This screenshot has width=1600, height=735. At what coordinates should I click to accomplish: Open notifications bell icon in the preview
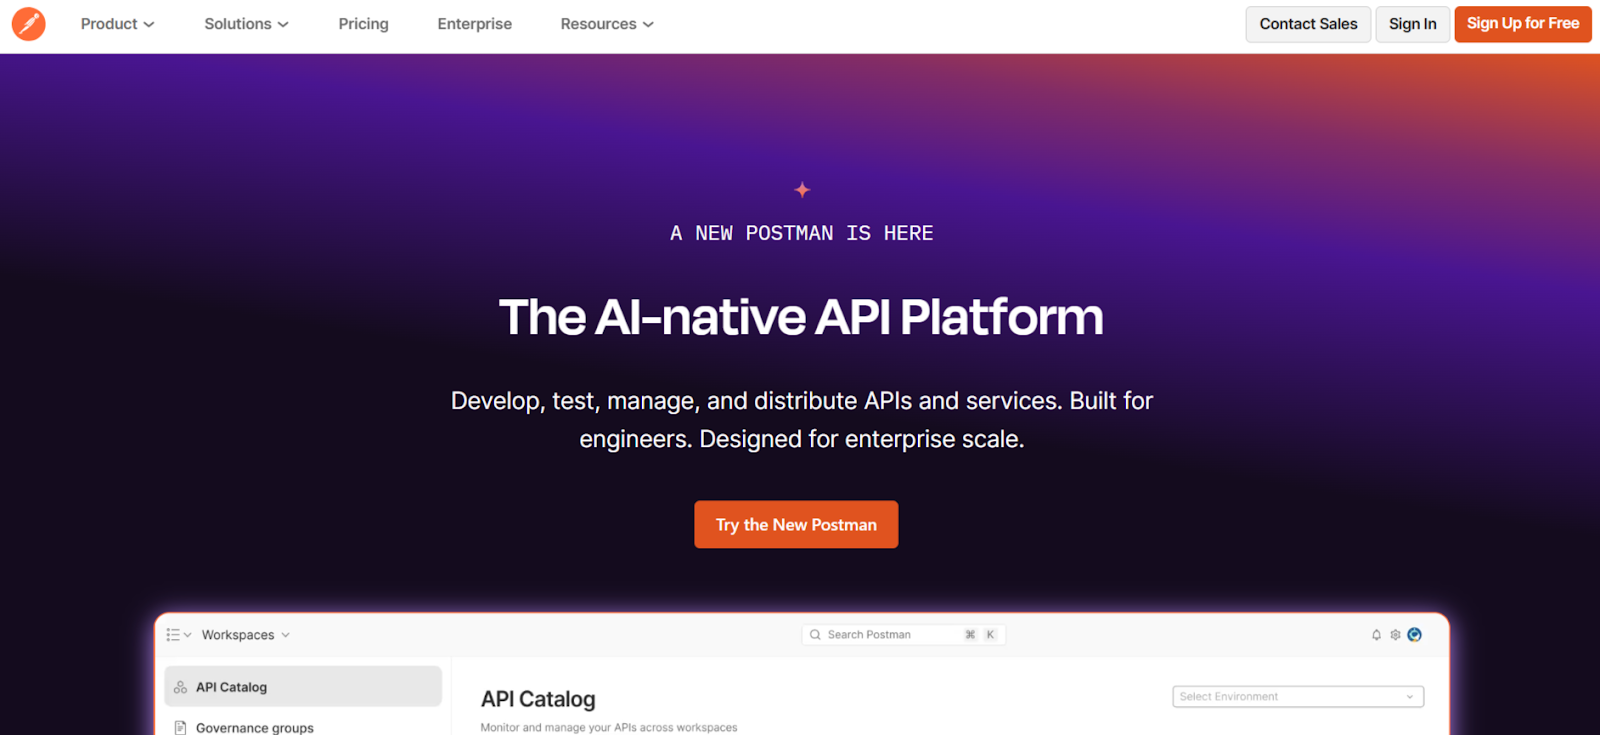point(1376,635)
